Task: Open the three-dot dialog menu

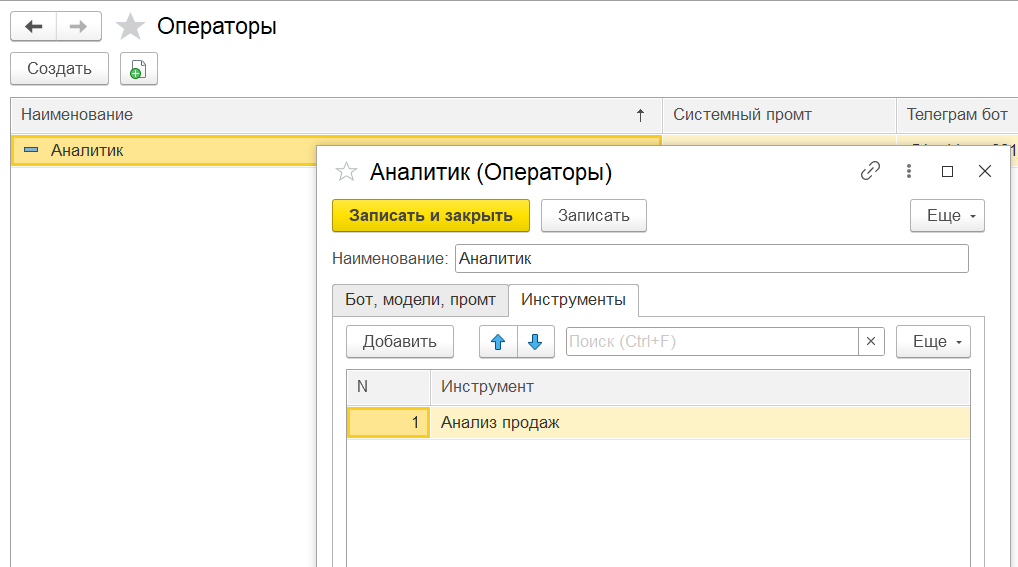Action: point(909,171)
